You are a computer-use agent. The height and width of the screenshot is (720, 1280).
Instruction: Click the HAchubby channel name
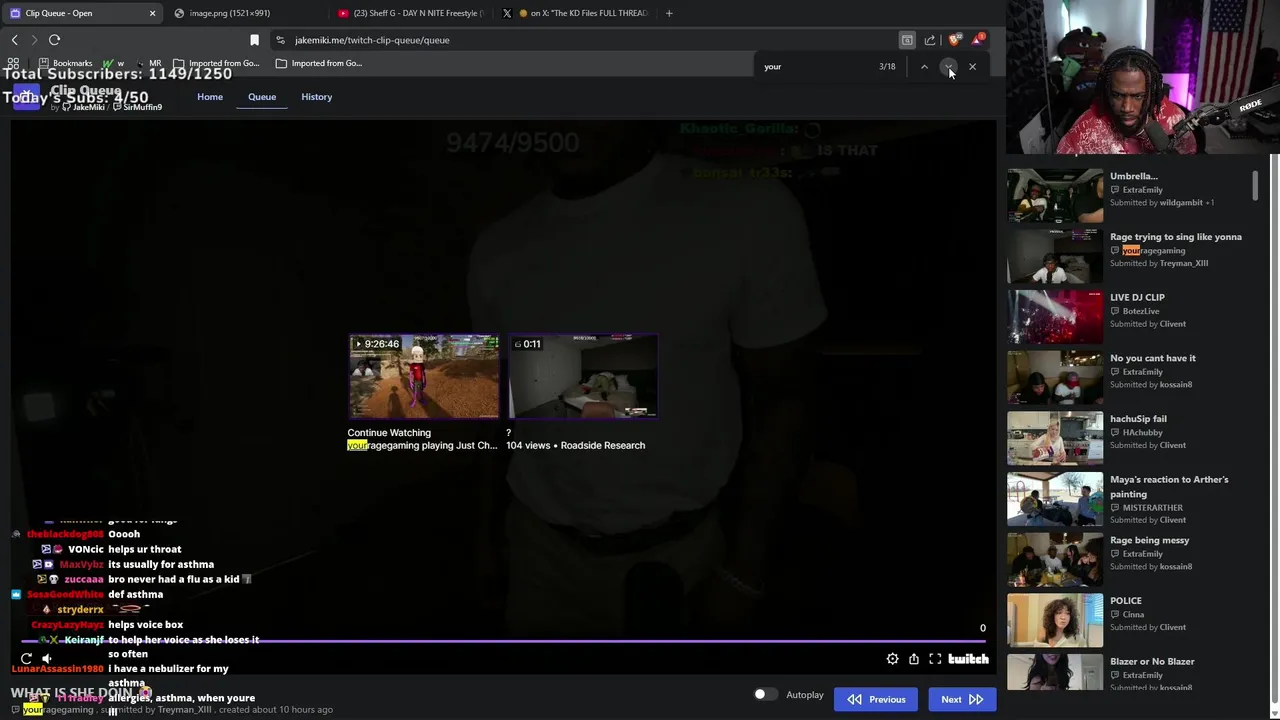[1142, 433]
